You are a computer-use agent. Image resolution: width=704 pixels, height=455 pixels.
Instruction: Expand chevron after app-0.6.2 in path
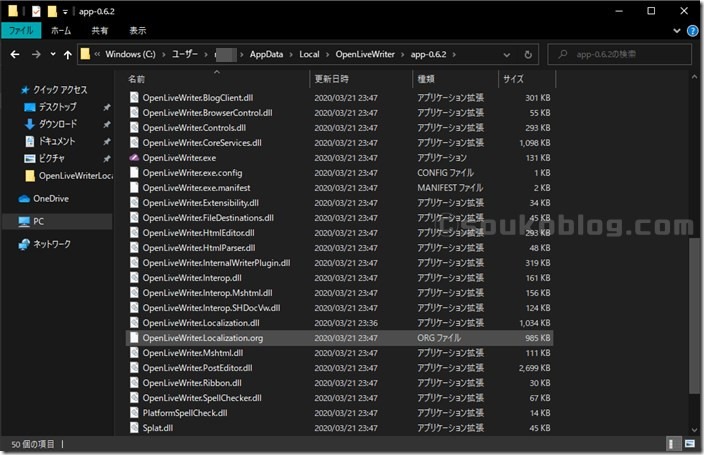coord(454,55)
